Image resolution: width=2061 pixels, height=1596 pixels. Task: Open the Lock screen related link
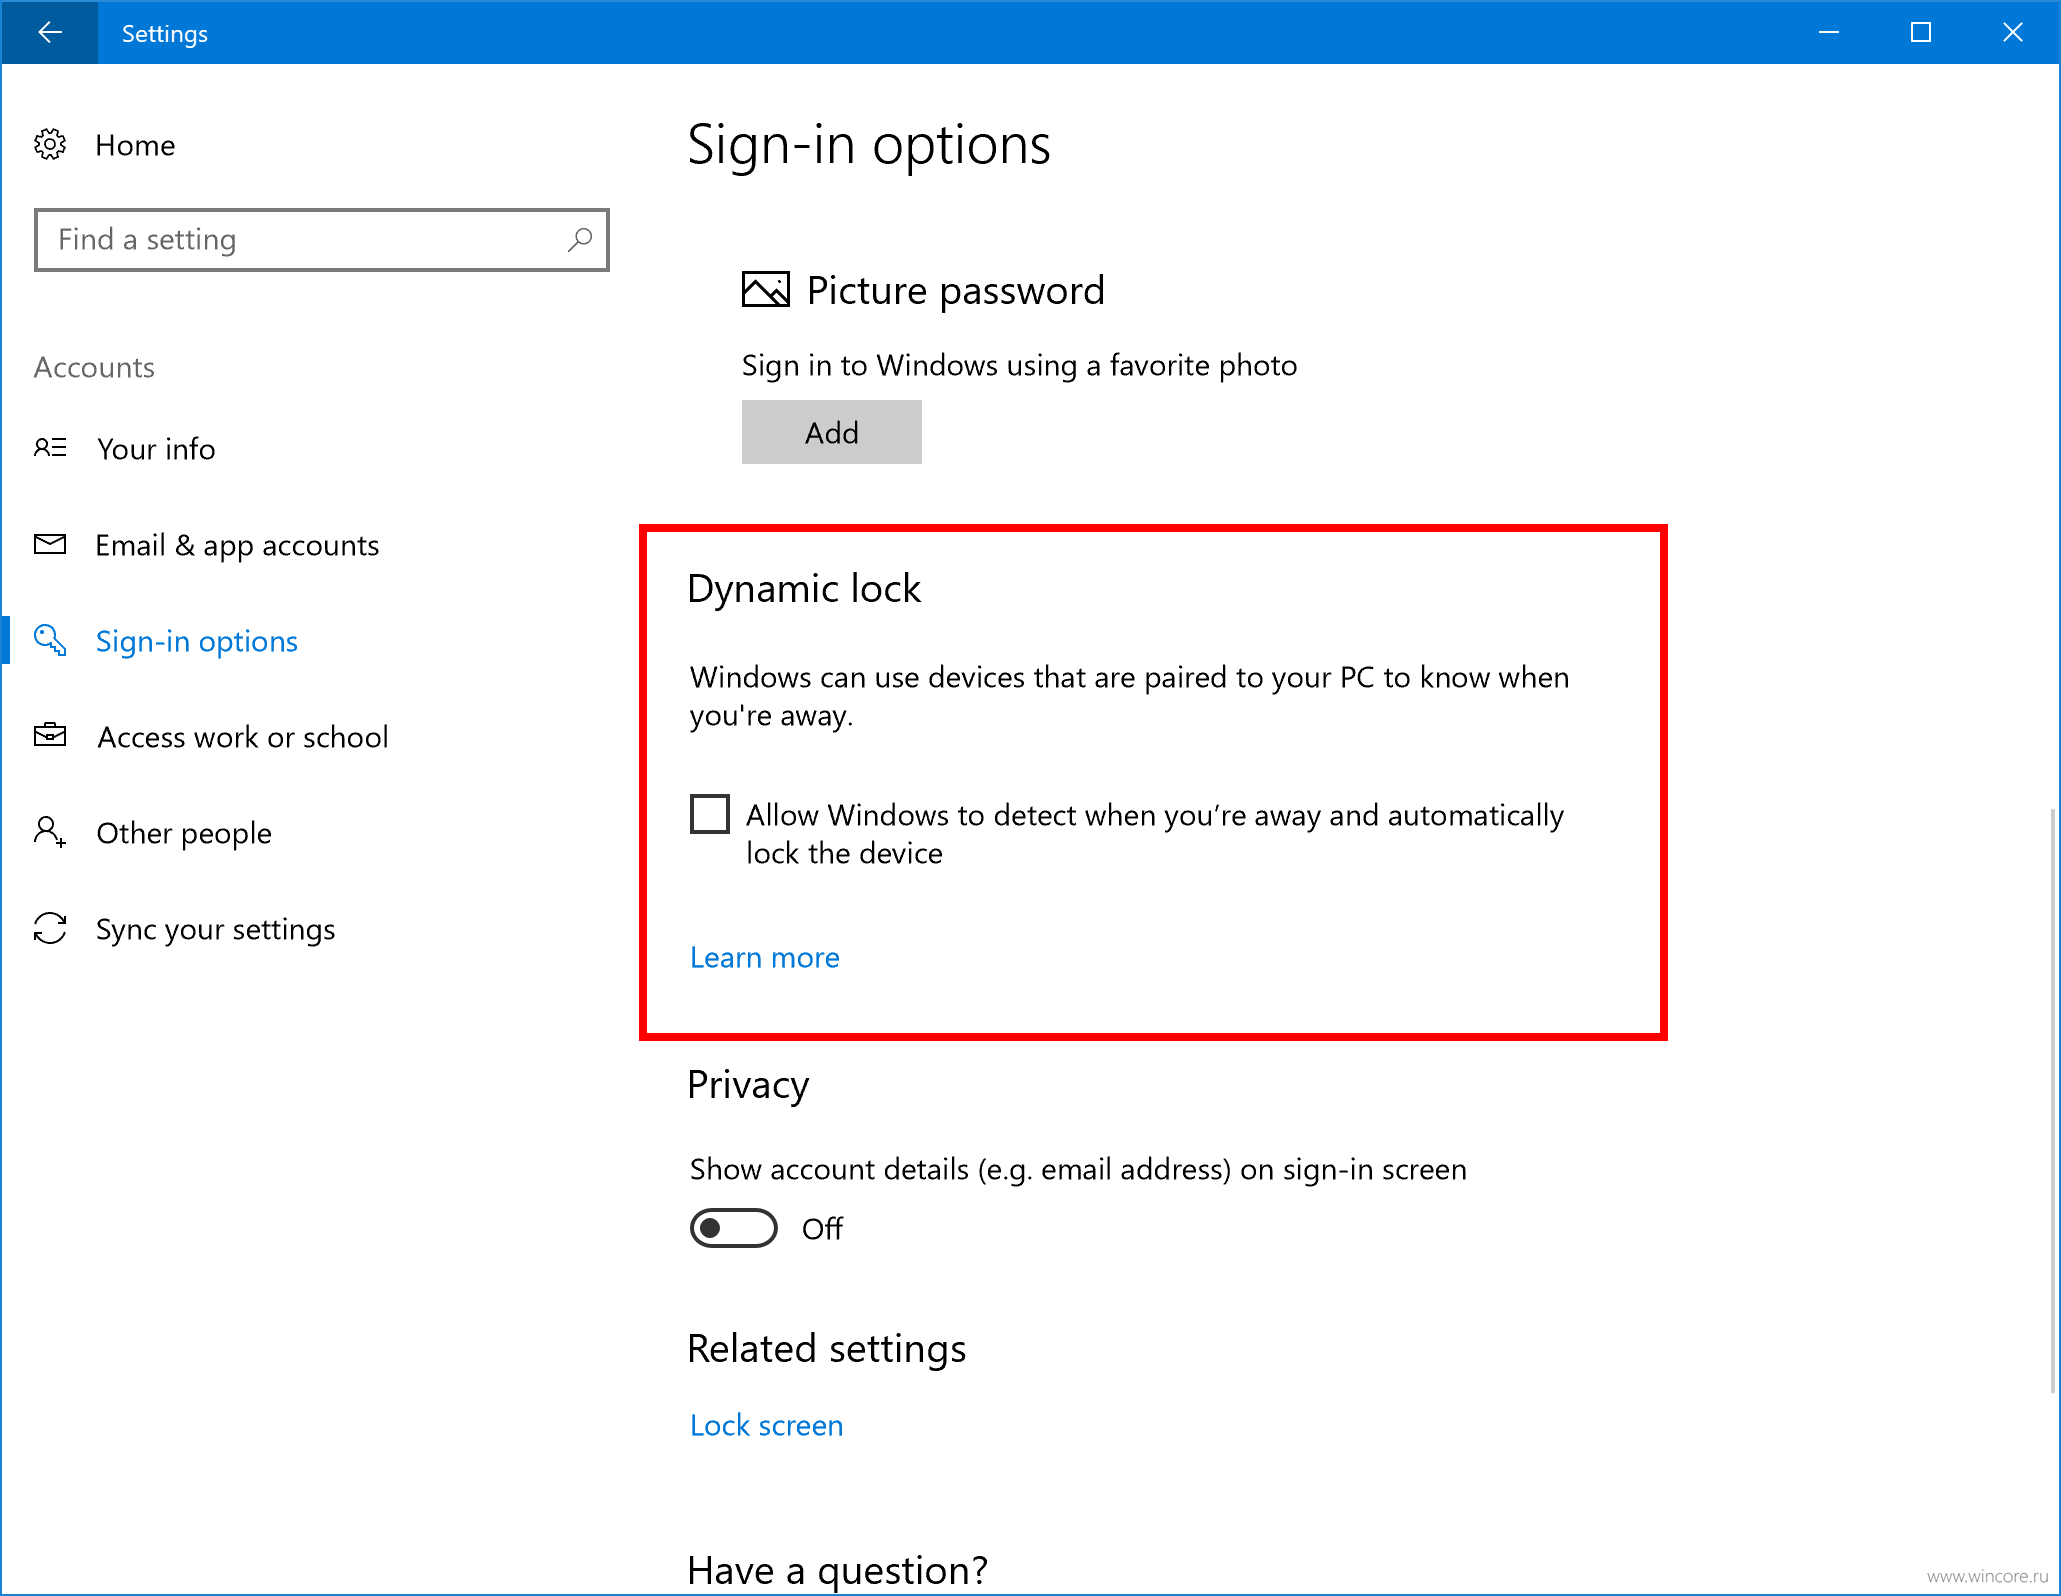[x=767, y=1426]
